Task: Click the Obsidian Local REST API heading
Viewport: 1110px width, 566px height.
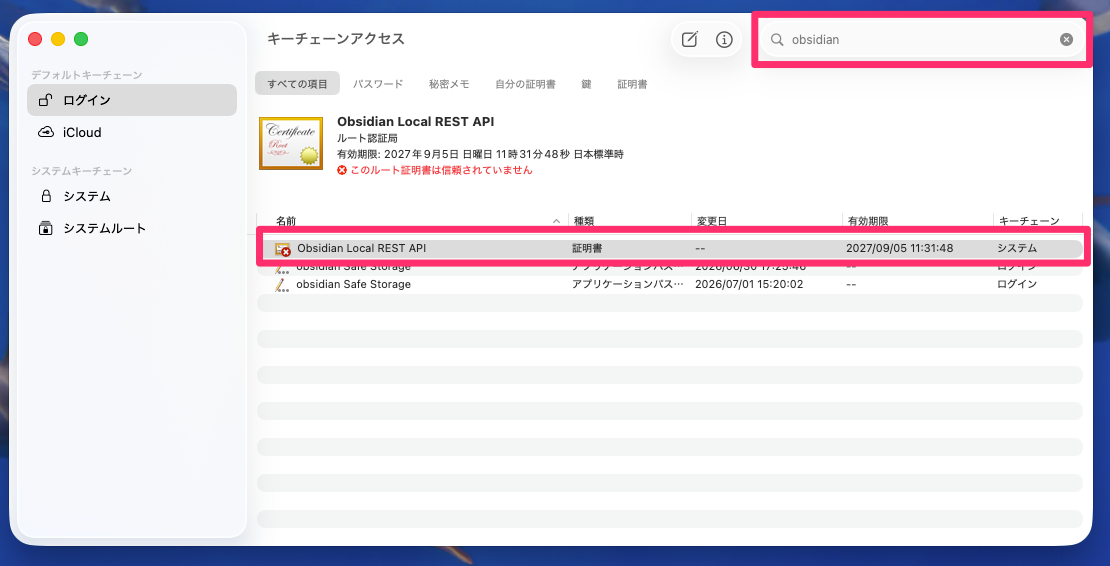Action: pos(416,122)
